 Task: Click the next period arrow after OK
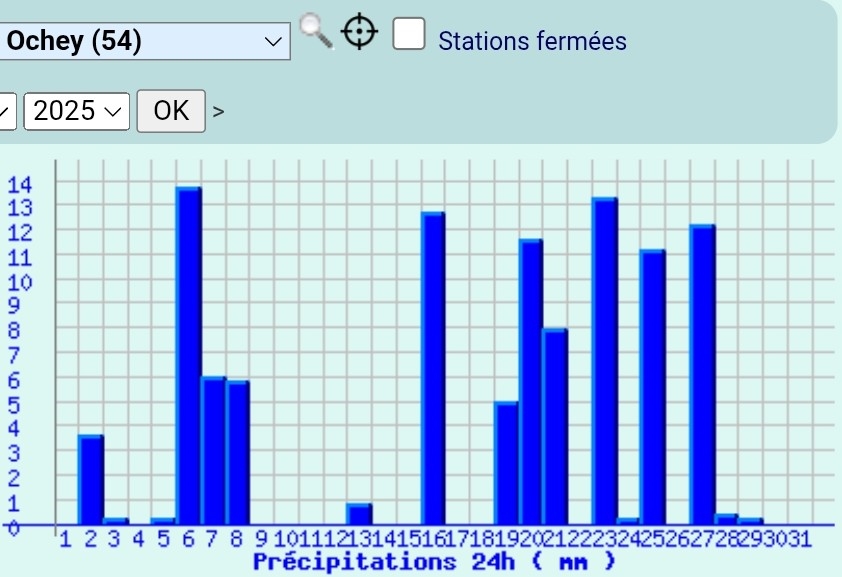click(218, 112)
